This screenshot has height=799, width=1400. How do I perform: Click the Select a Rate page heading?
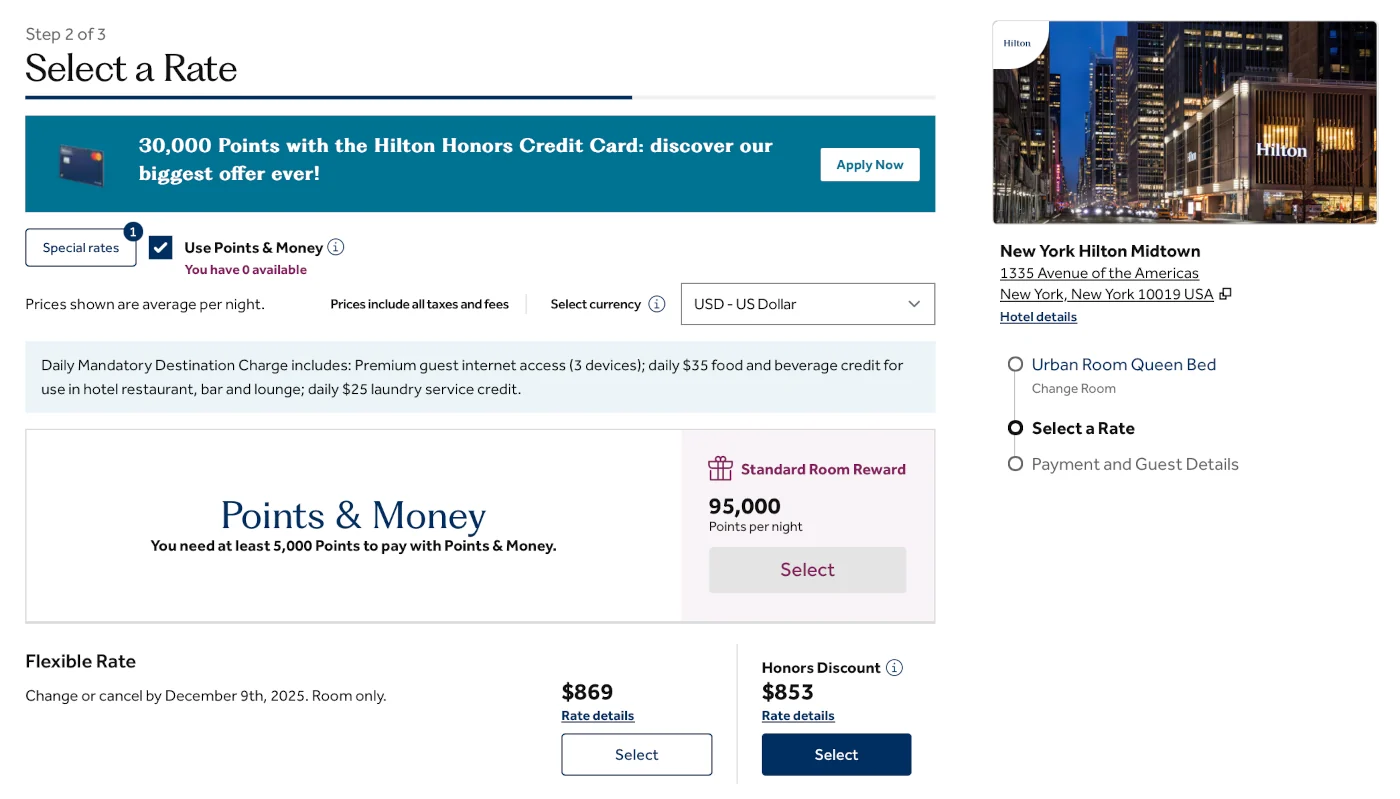tap(131, 69)
